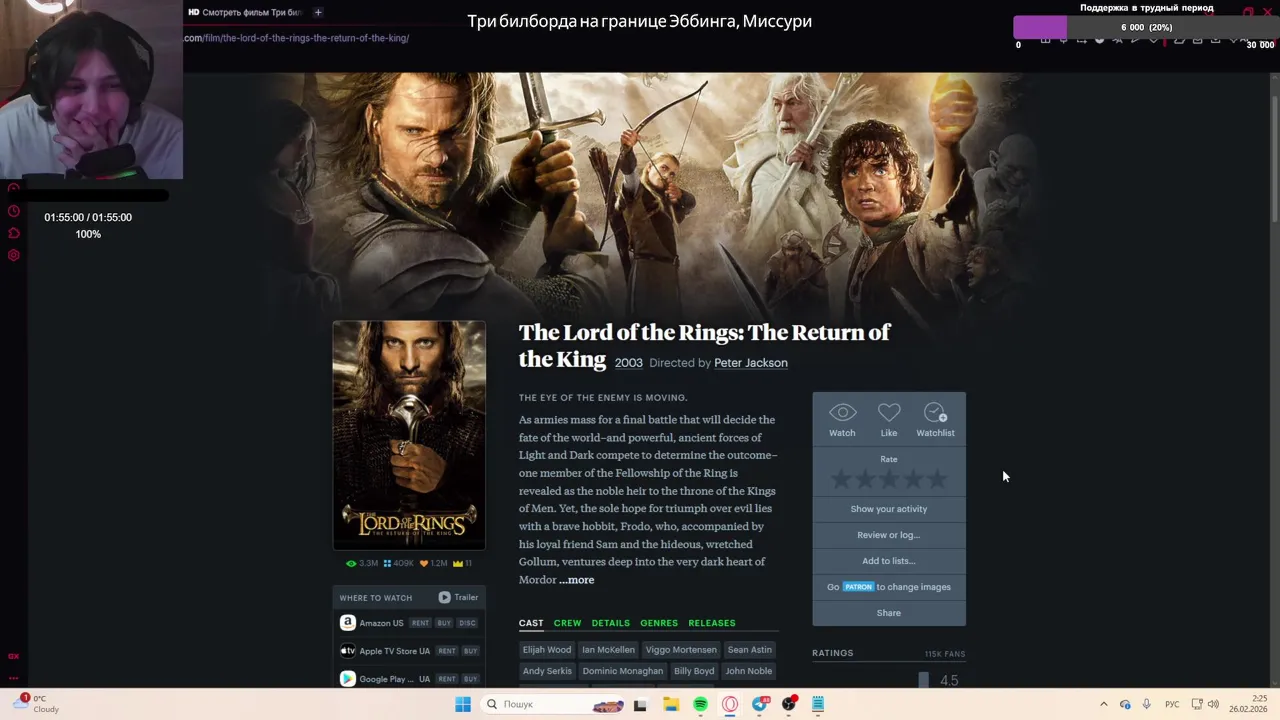Open Sean Astin cast member
This screenshot has width=1280, height=720.
(x=750, y=650)
